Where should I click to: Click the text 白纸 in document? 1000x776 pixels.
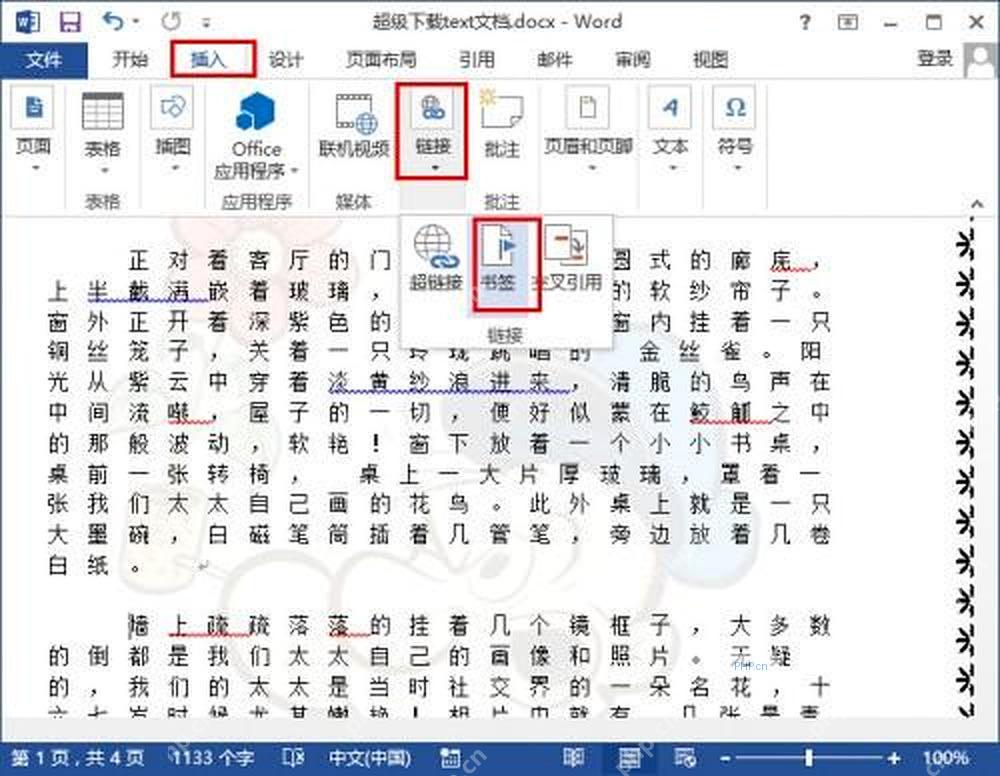(x=78, y=565)
